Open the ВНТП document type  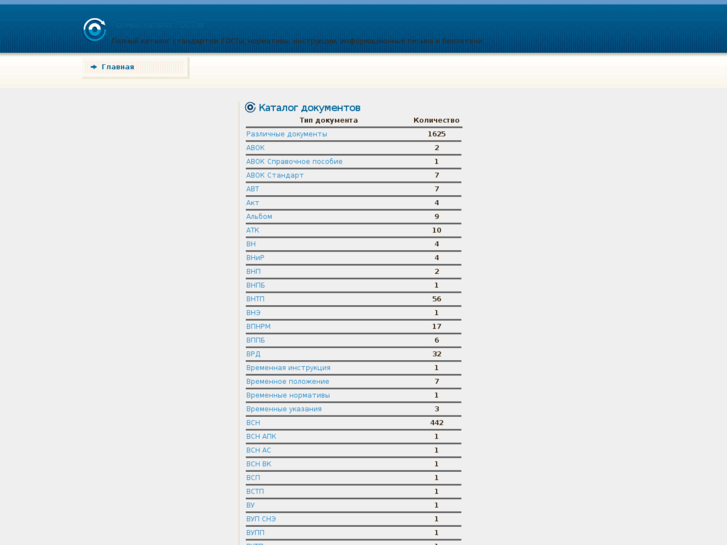(x=255, y=299)
